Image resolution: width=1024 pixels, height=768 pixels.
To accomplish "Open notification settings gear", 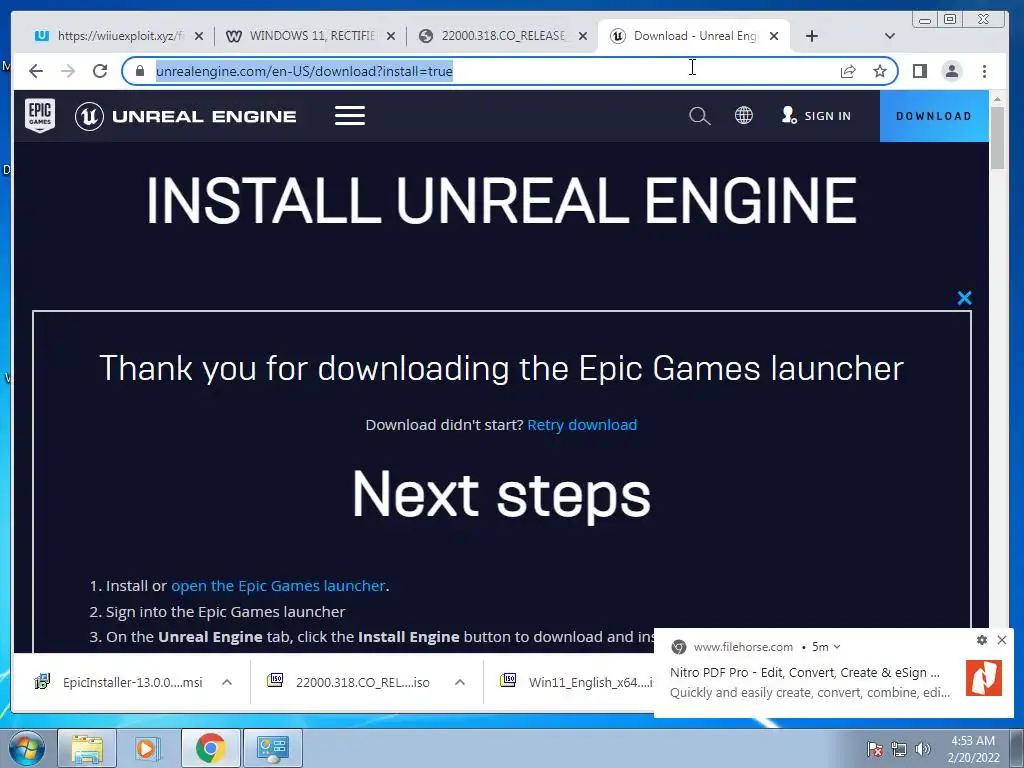I will pyautogui.click(x=982, y=640).
